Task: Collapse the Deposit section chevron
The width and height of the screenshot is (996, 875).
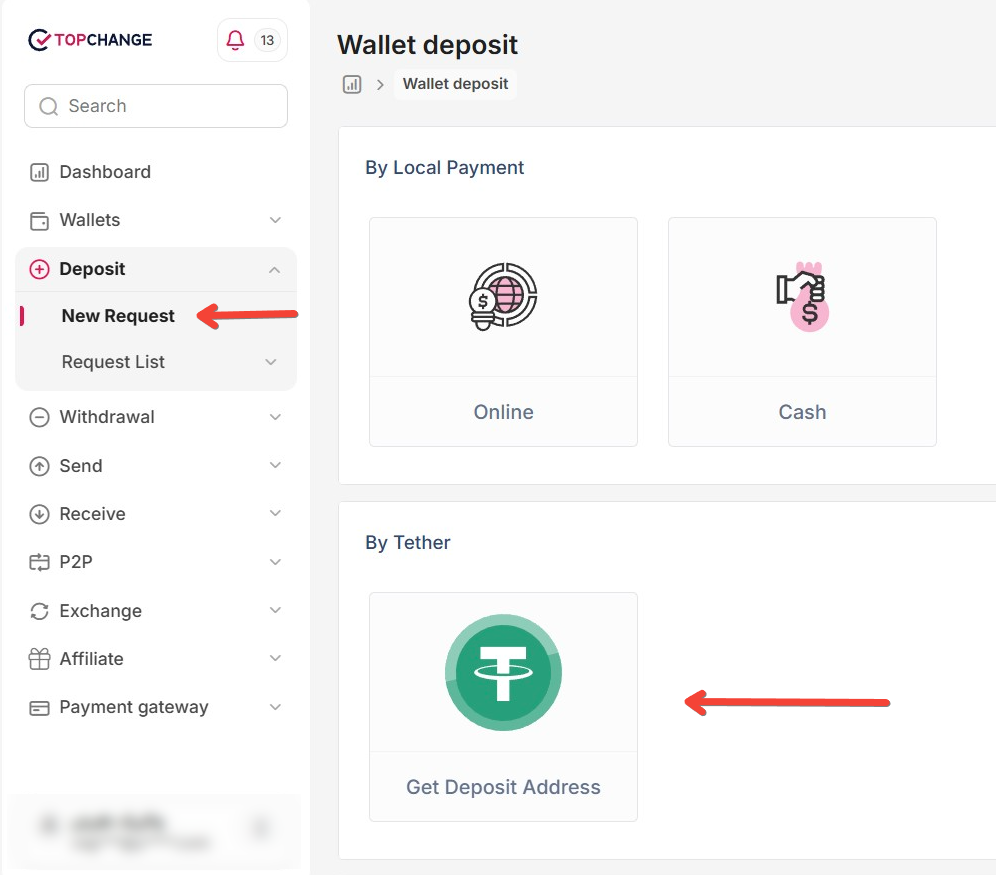Action: (x=274, y=270)
